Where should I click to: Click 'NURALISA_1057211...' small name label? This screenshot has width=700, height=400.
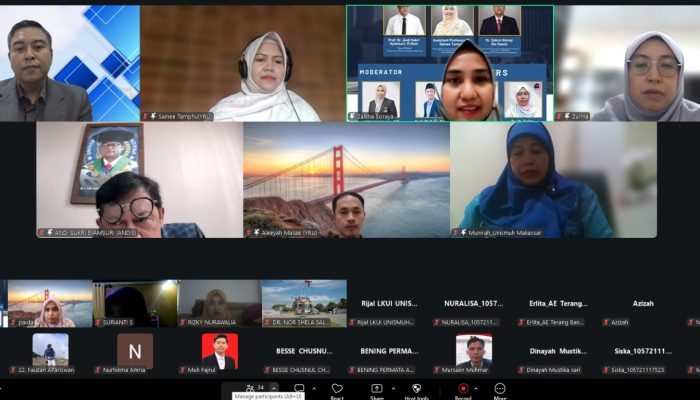(x=470, y=322)
